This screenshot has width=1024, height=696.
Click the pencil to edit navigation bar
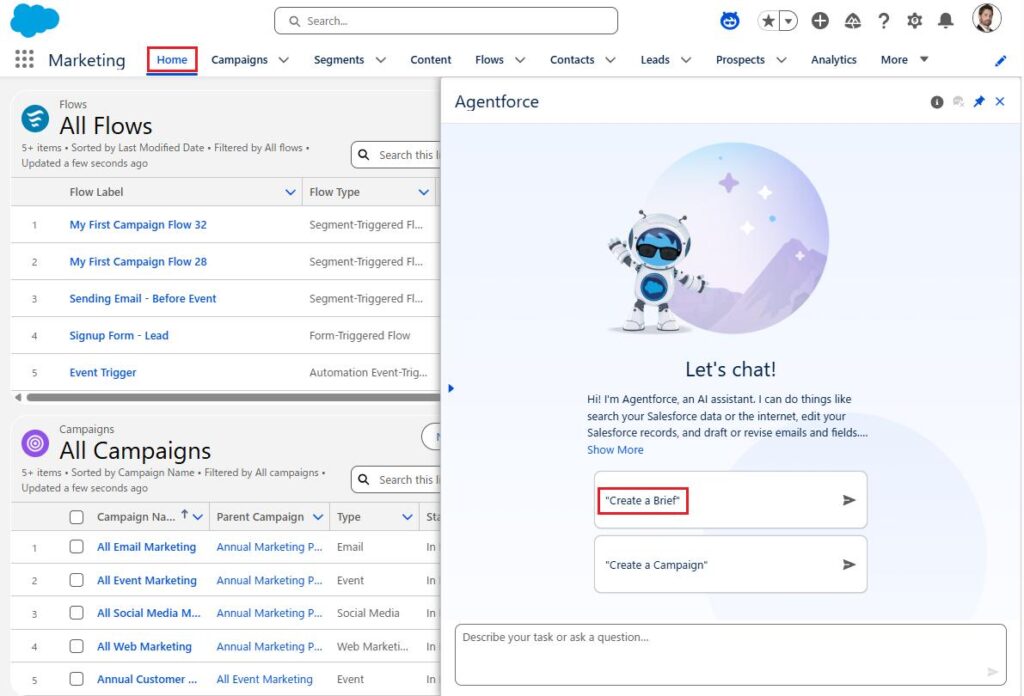point(1000,61)
